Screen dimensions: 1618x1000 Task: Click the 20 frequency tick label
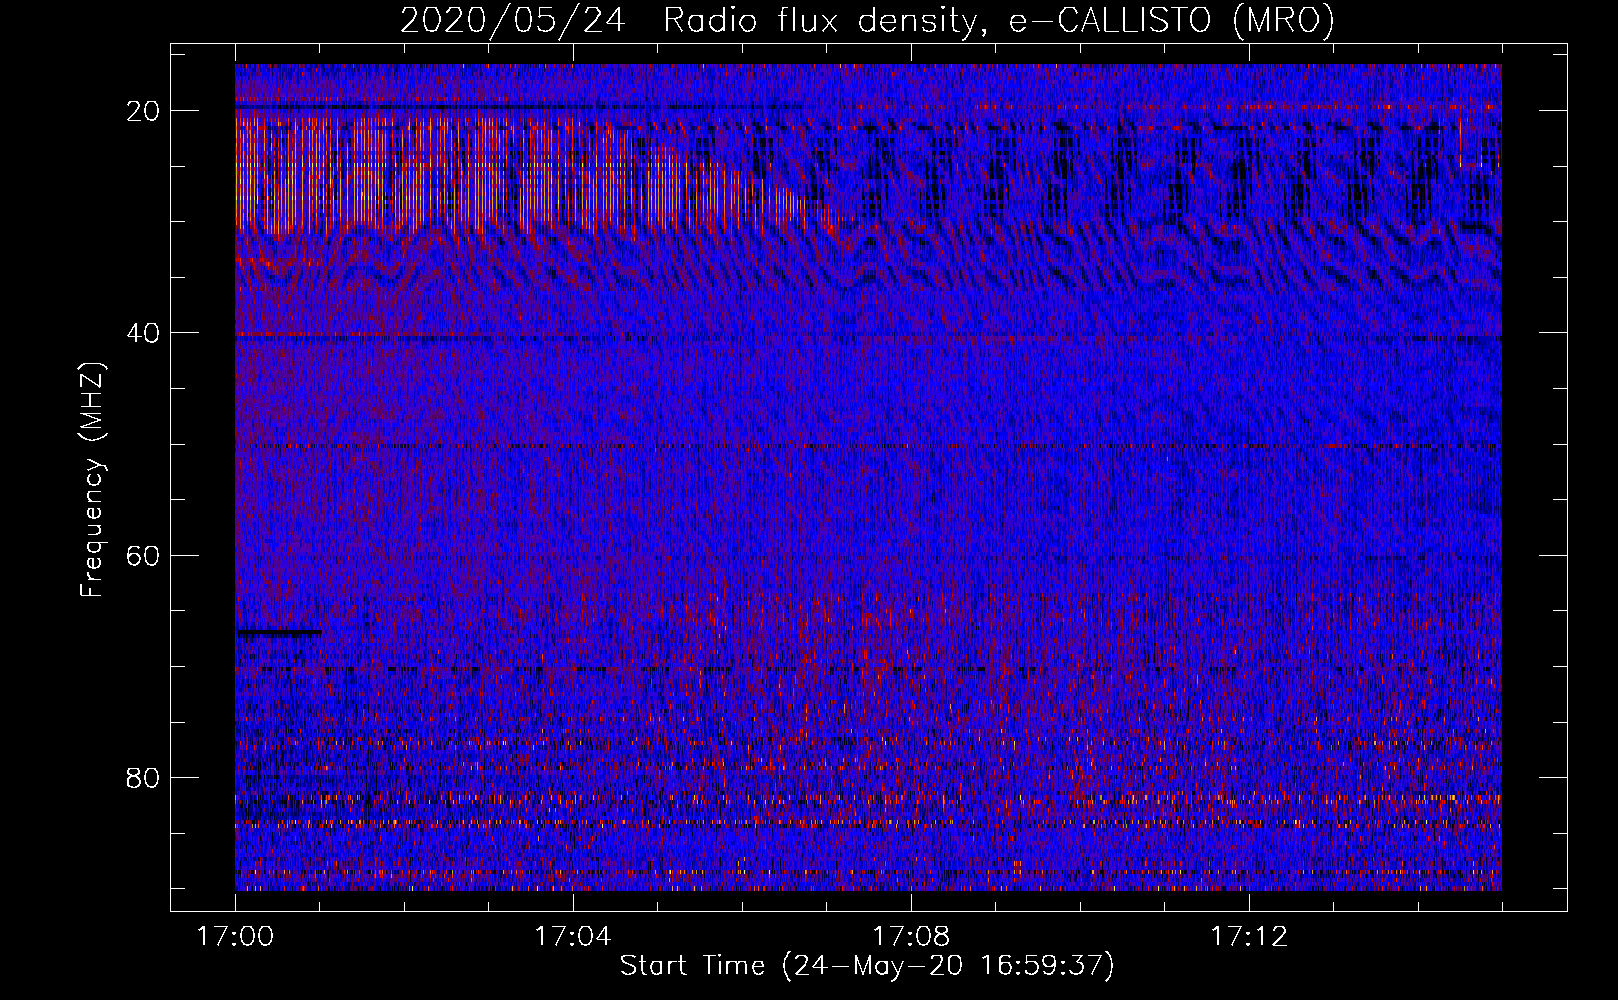click(144, 111)
